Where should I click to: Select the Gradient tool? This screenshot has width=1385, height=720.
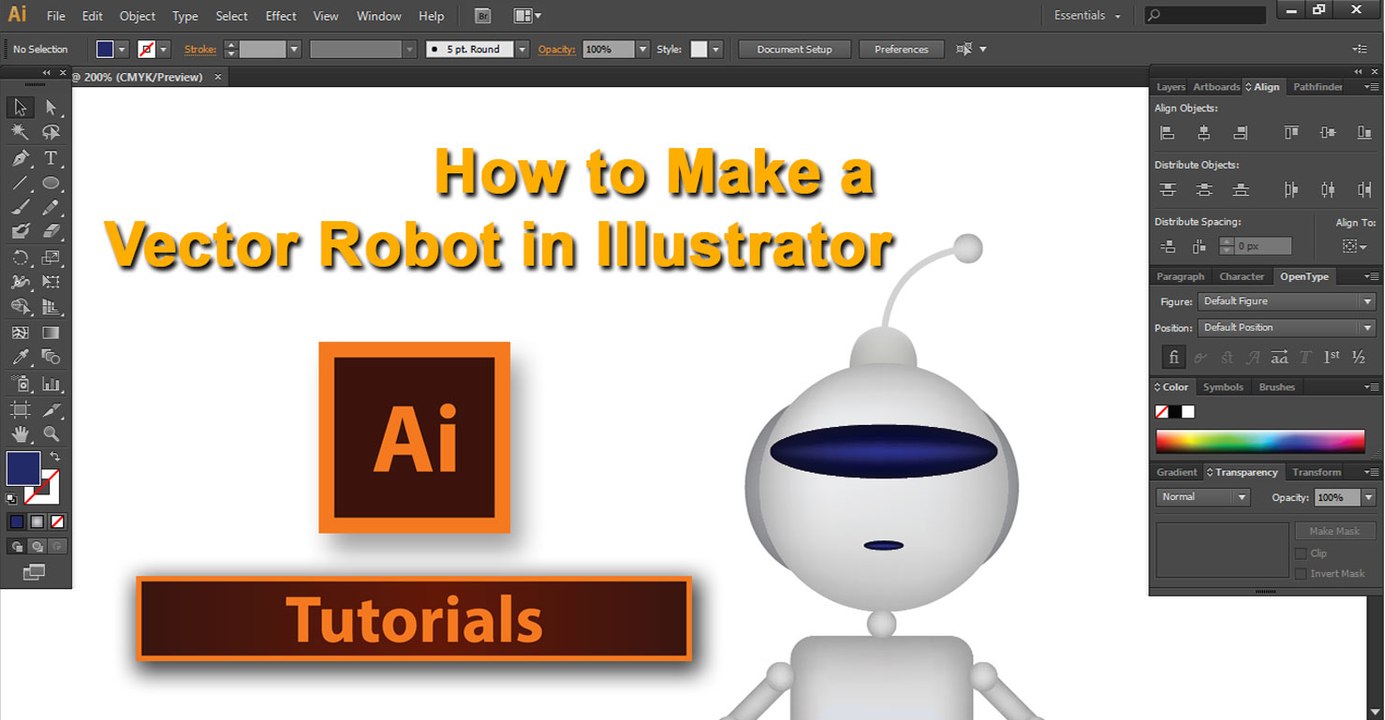[x=51, y=333]
